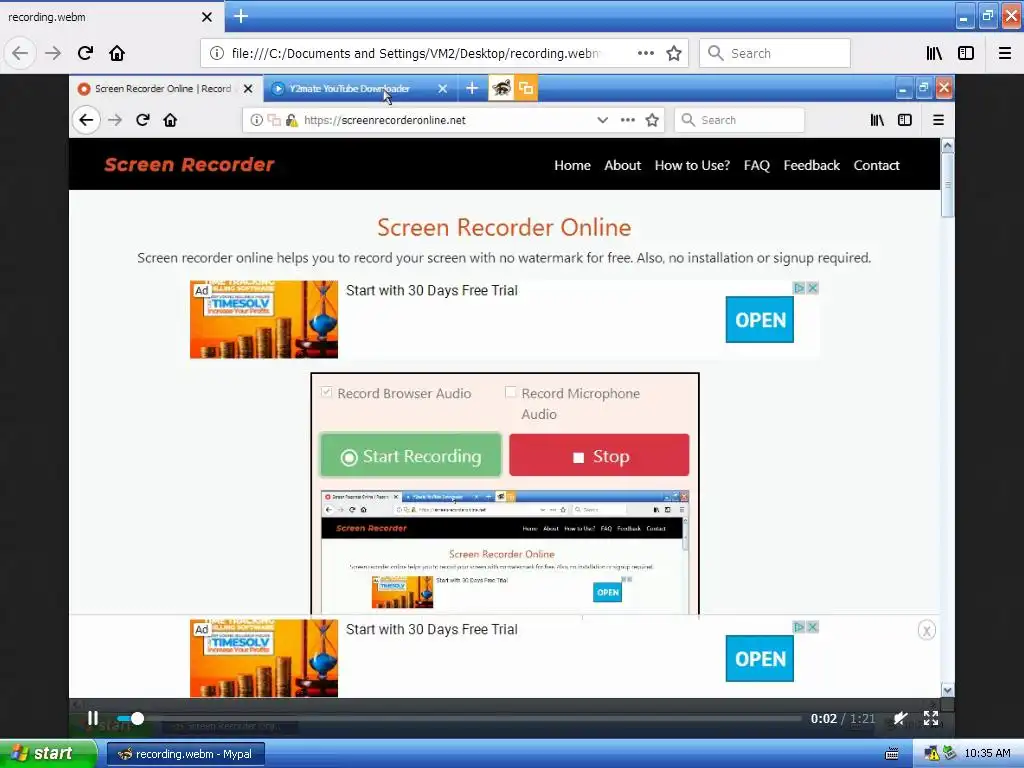The width and height of the screenshot is (1024, 768).
Task: Click the bottom banner ad's OPEN button
Action: coord(760,658)
